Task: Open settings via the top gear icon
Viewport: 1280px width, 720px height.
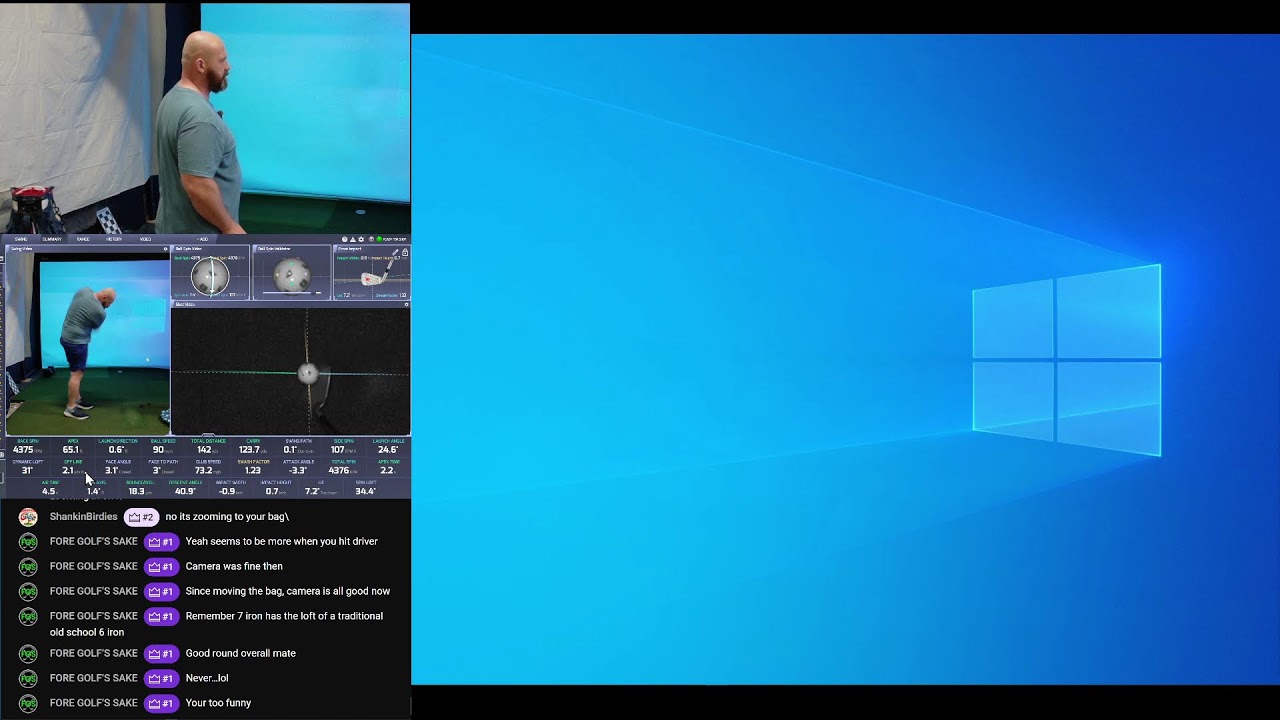Action: click(x=361, y=240)
